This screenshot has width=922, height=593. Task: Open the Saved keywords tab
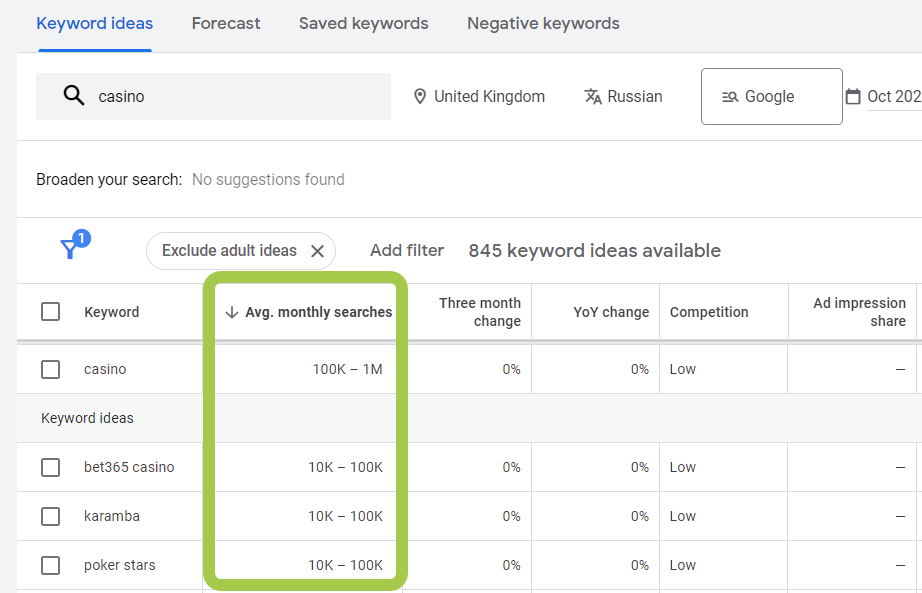363,24
